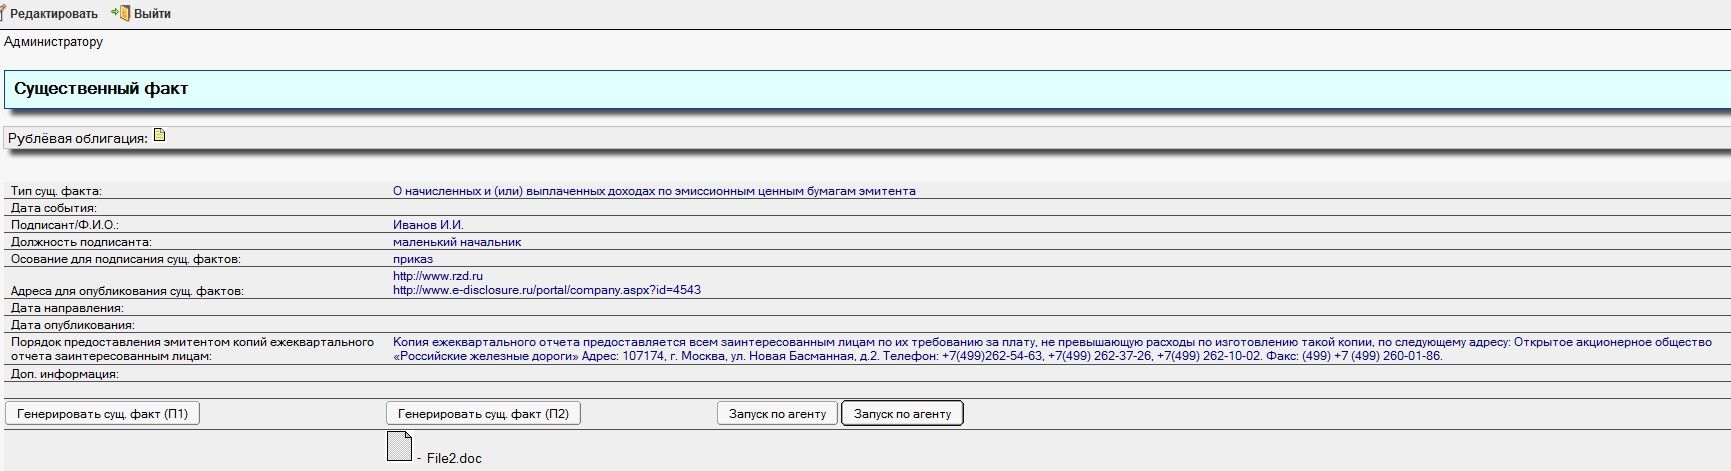This screenshot has height=471, width=1731.
Task: Select the File2.doc filename text
Action: 454,458
